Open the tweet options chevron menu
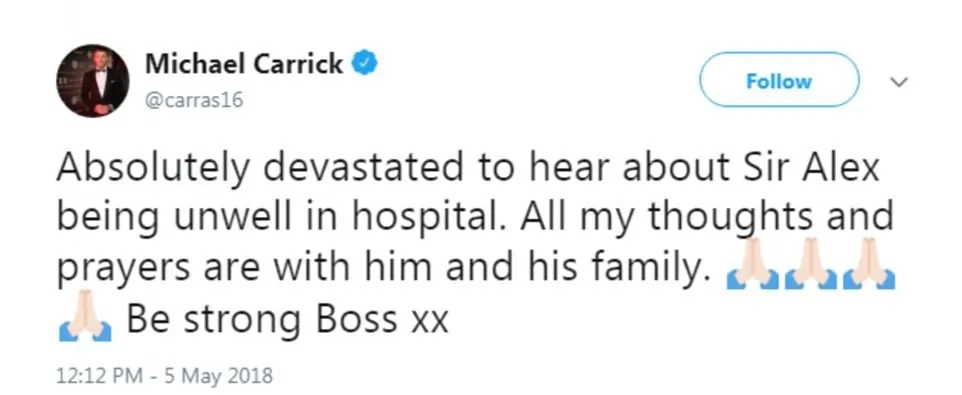 pyautogui.click(x=899, y=82)
